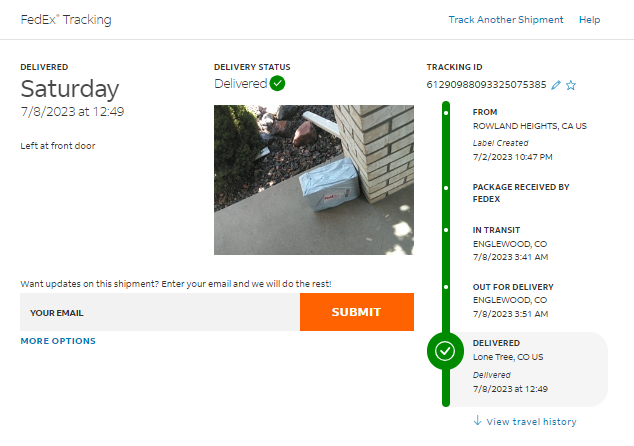Click the Out for Delivery marker dot
634x446 pixels.
(x=446, y=287)
